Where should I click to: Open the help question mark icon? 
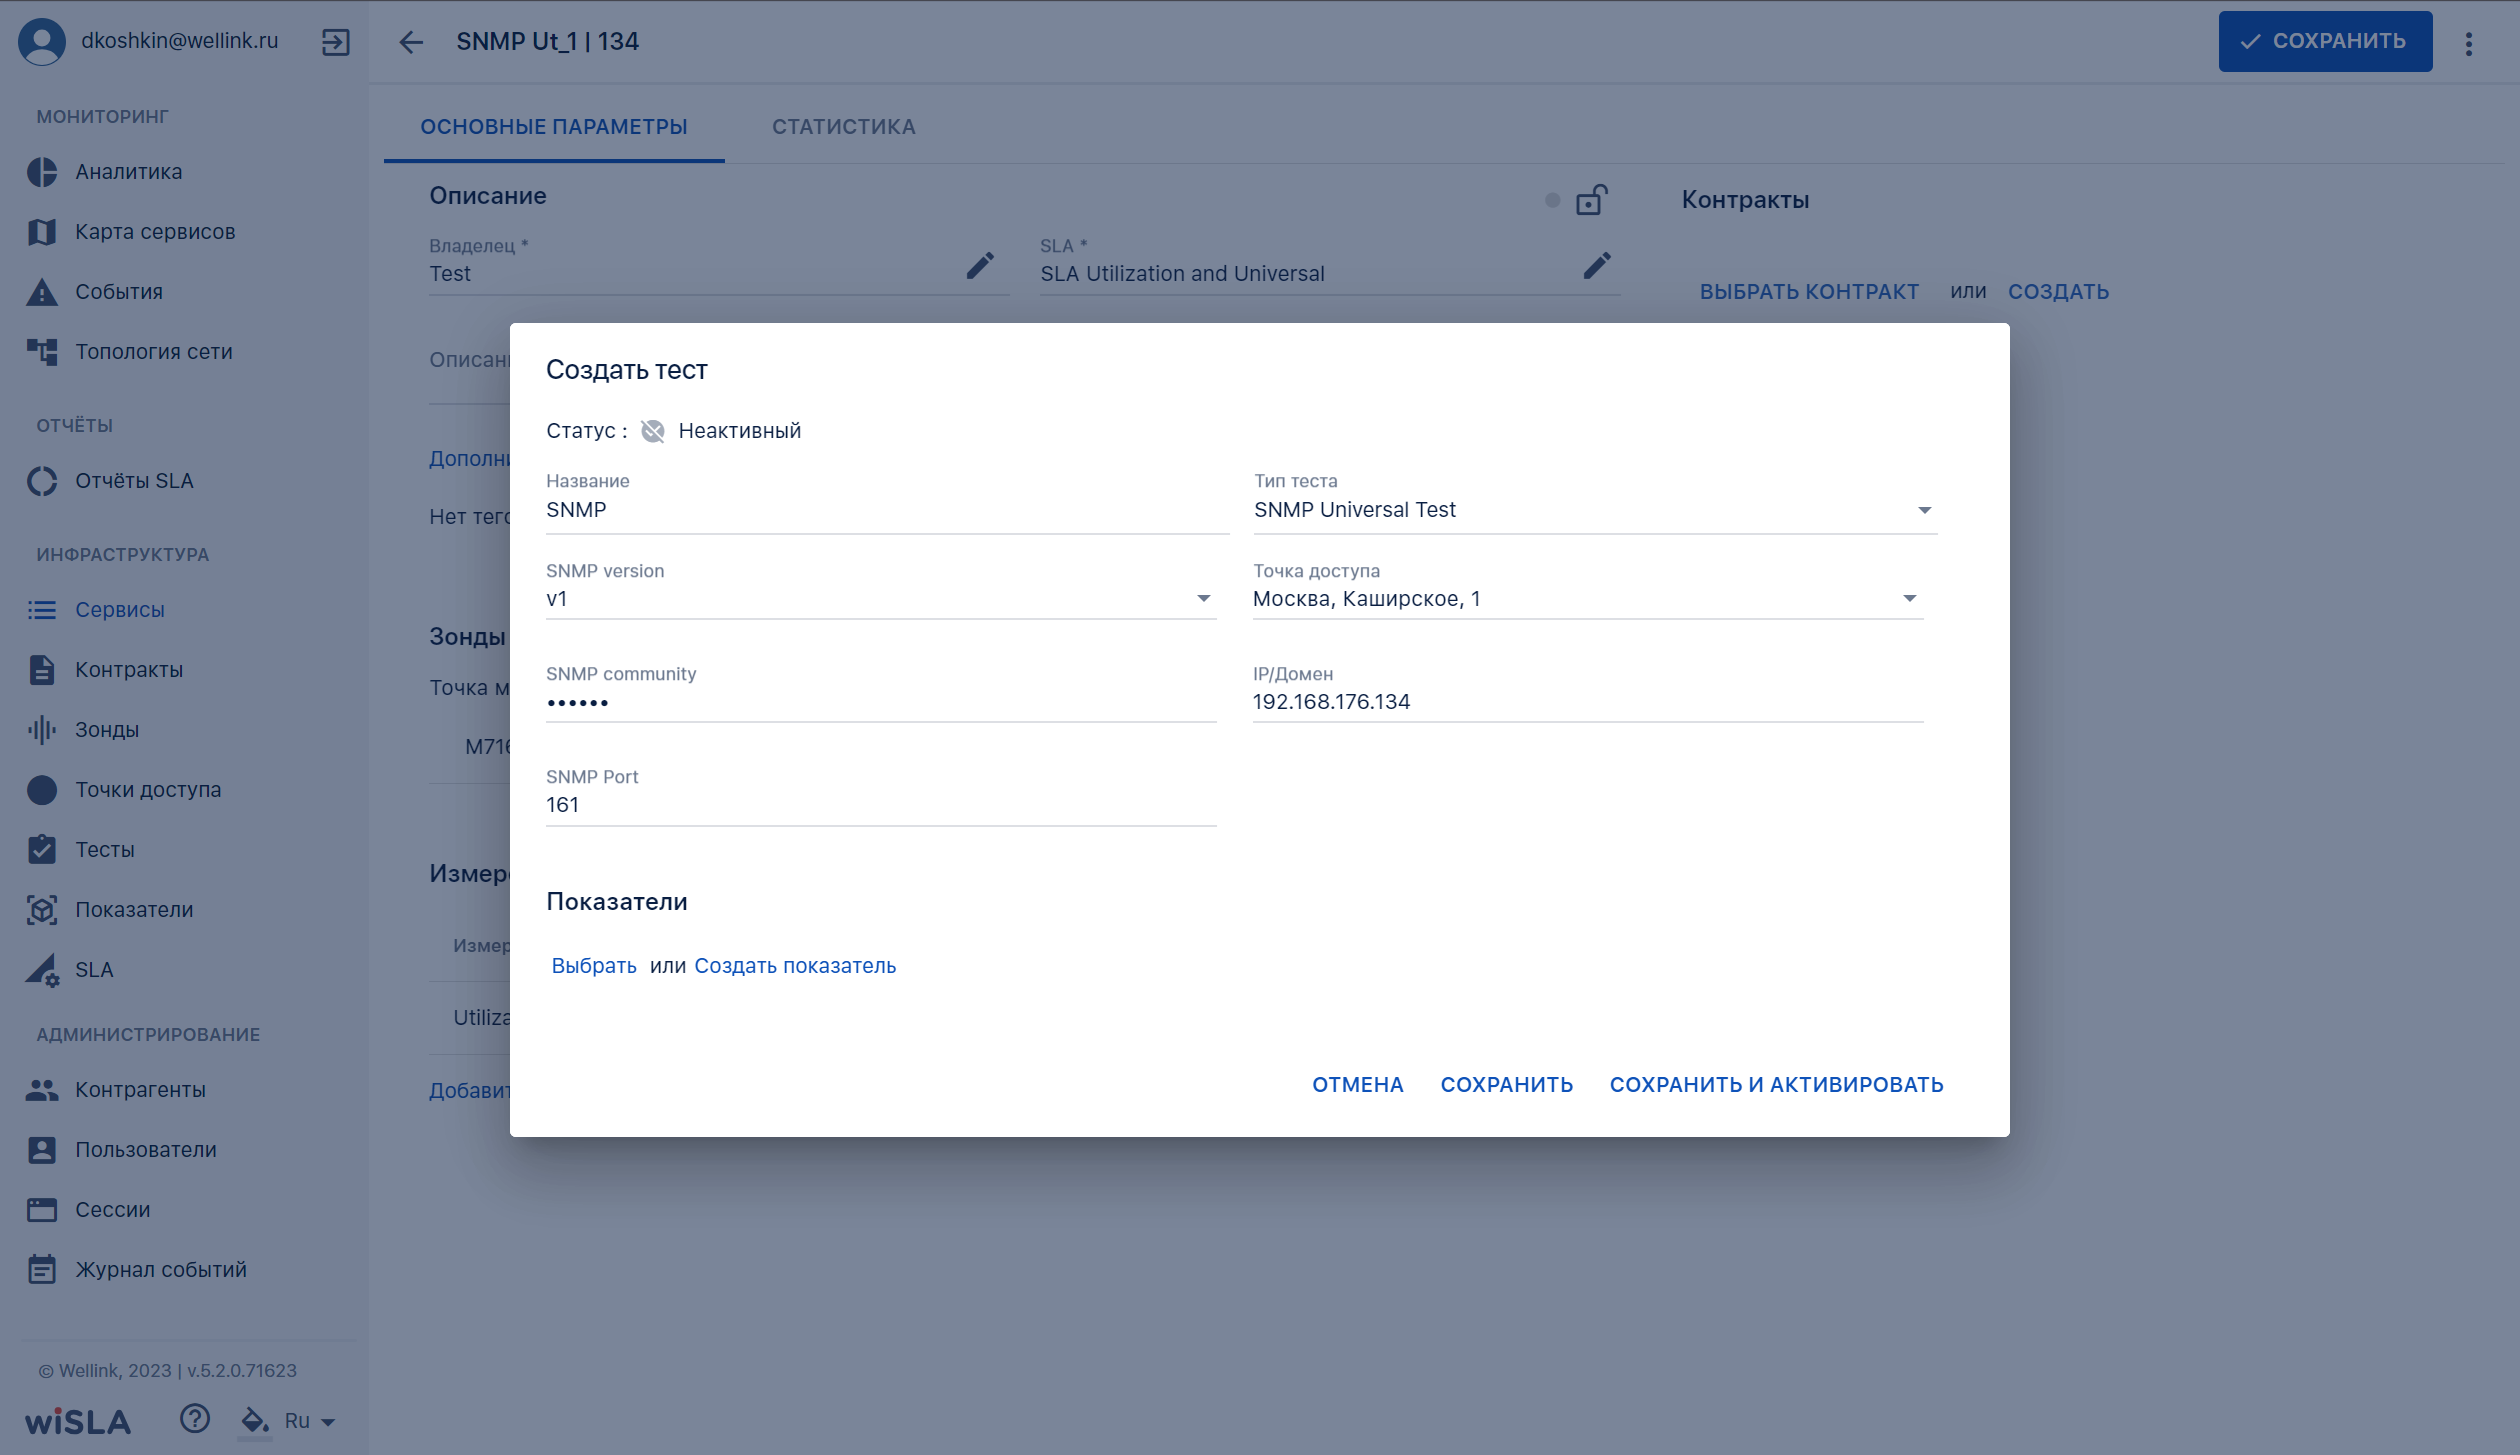[195, 1419]
